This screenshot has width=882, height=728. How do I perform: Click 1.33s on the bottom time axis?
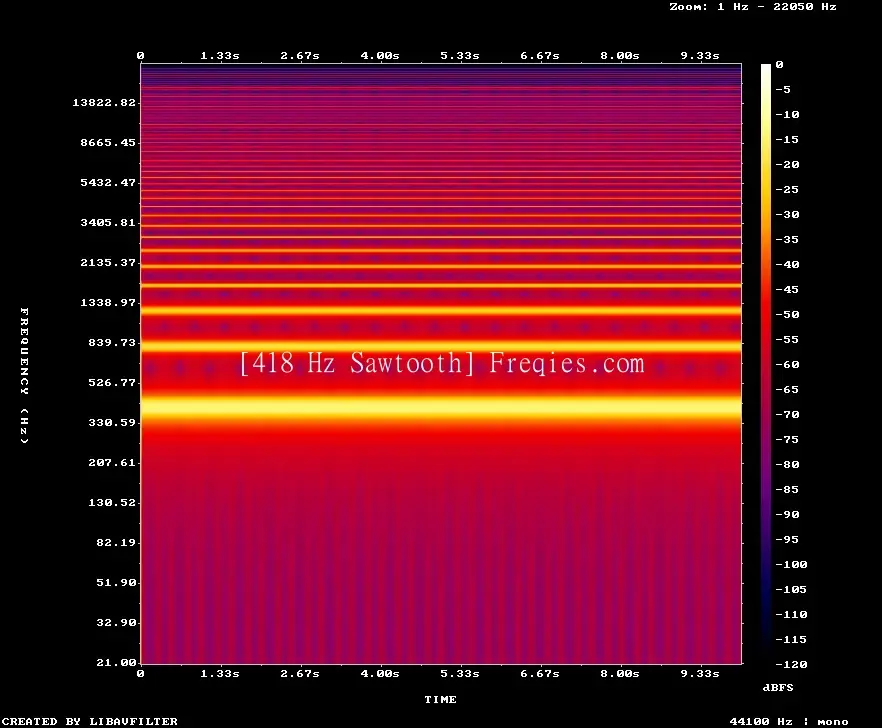[x=220, y=673]
